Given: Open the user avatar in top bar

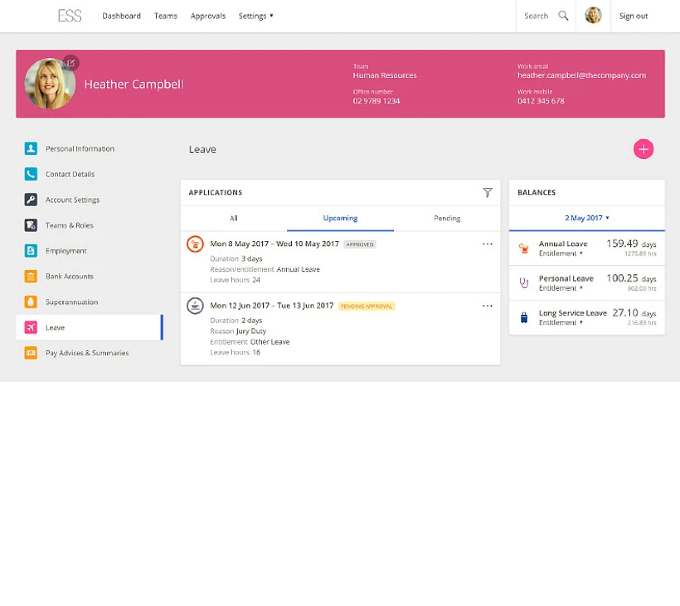Looking at the screenshot, I should coord(593,16).
